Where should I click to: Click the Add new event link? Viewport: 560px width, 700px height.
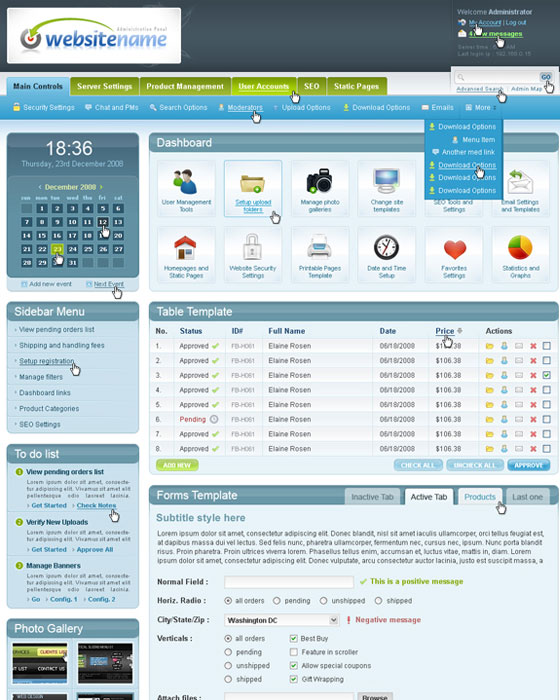pos(46,284)
